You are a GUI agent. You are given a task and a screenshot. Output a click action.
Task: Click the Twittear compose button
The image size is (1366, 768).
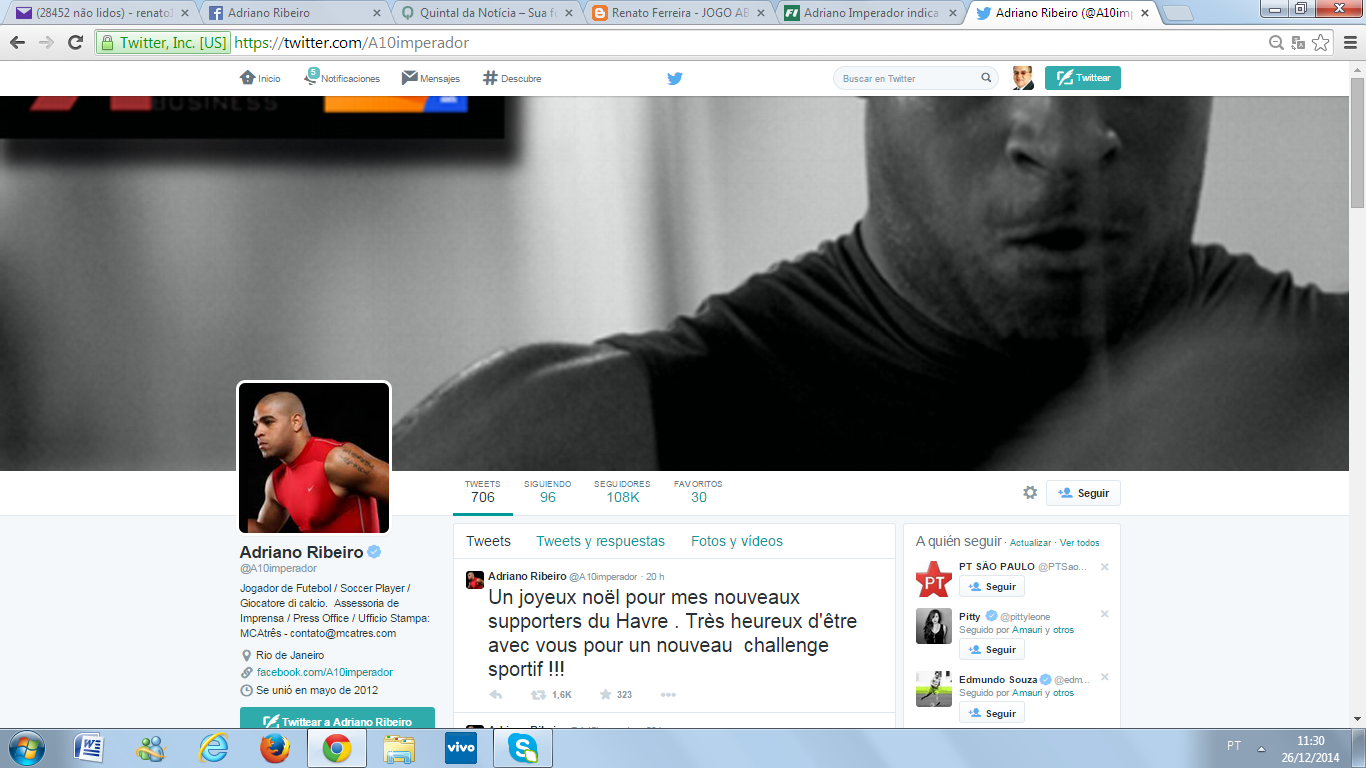(1083, 78)
